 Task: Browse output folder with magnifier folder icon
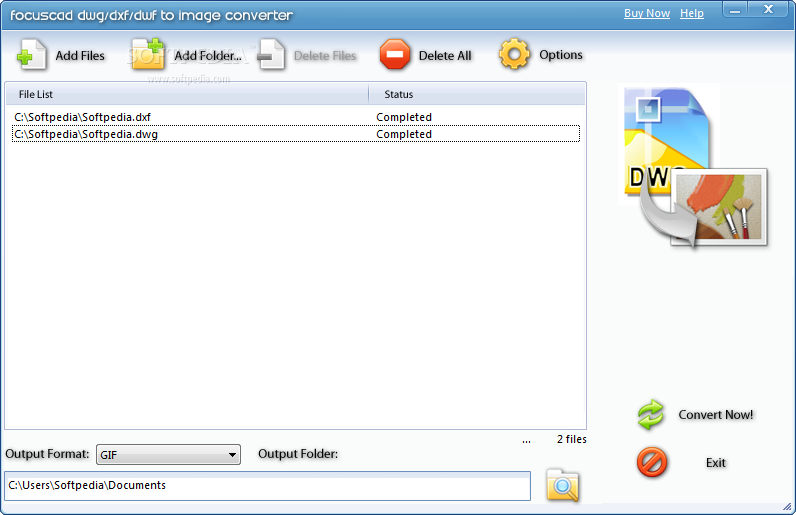562,486
